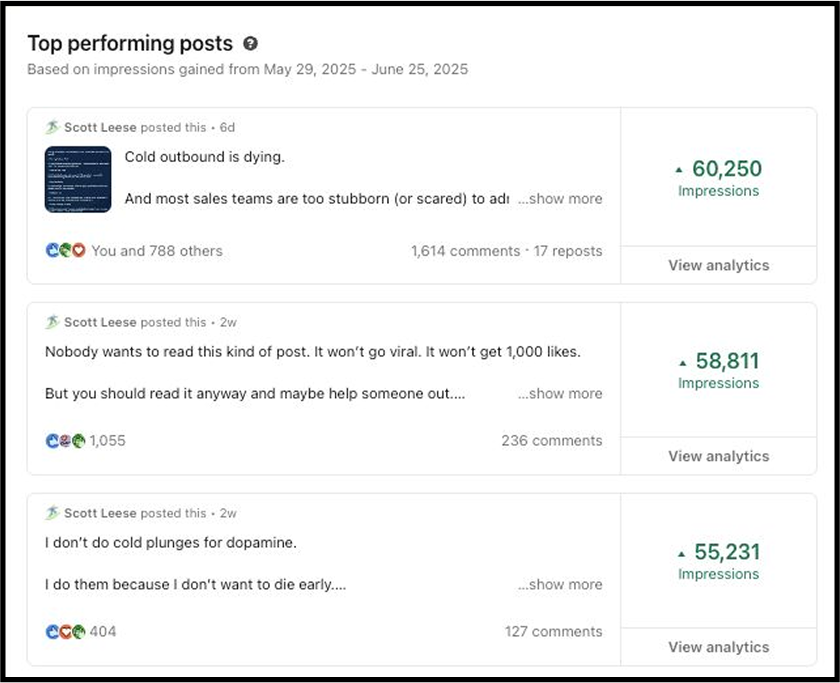Open the 236 comments link
Screen dimensions: 840x683
pyautogui.click(x=552, y=440)
